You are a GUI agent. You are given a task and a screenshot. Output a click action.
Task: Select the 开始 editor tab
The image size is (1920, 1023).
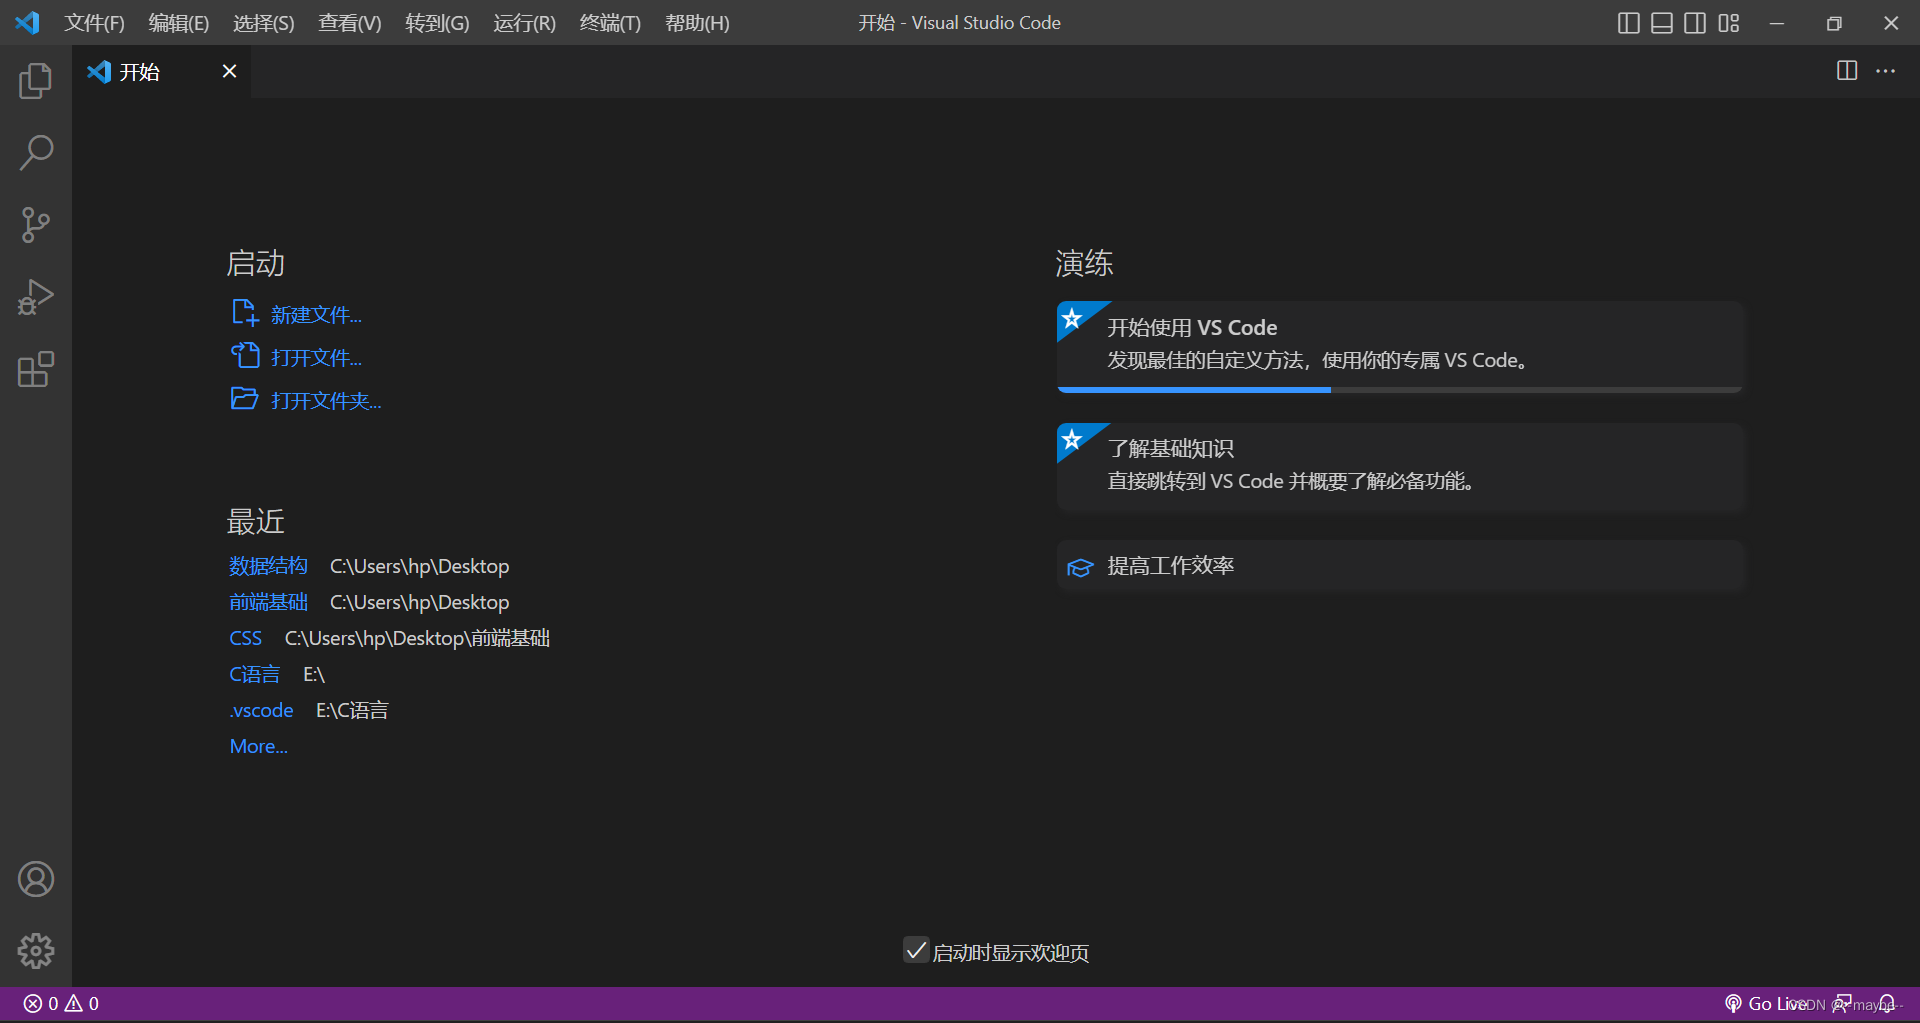(x=162, y=71)
